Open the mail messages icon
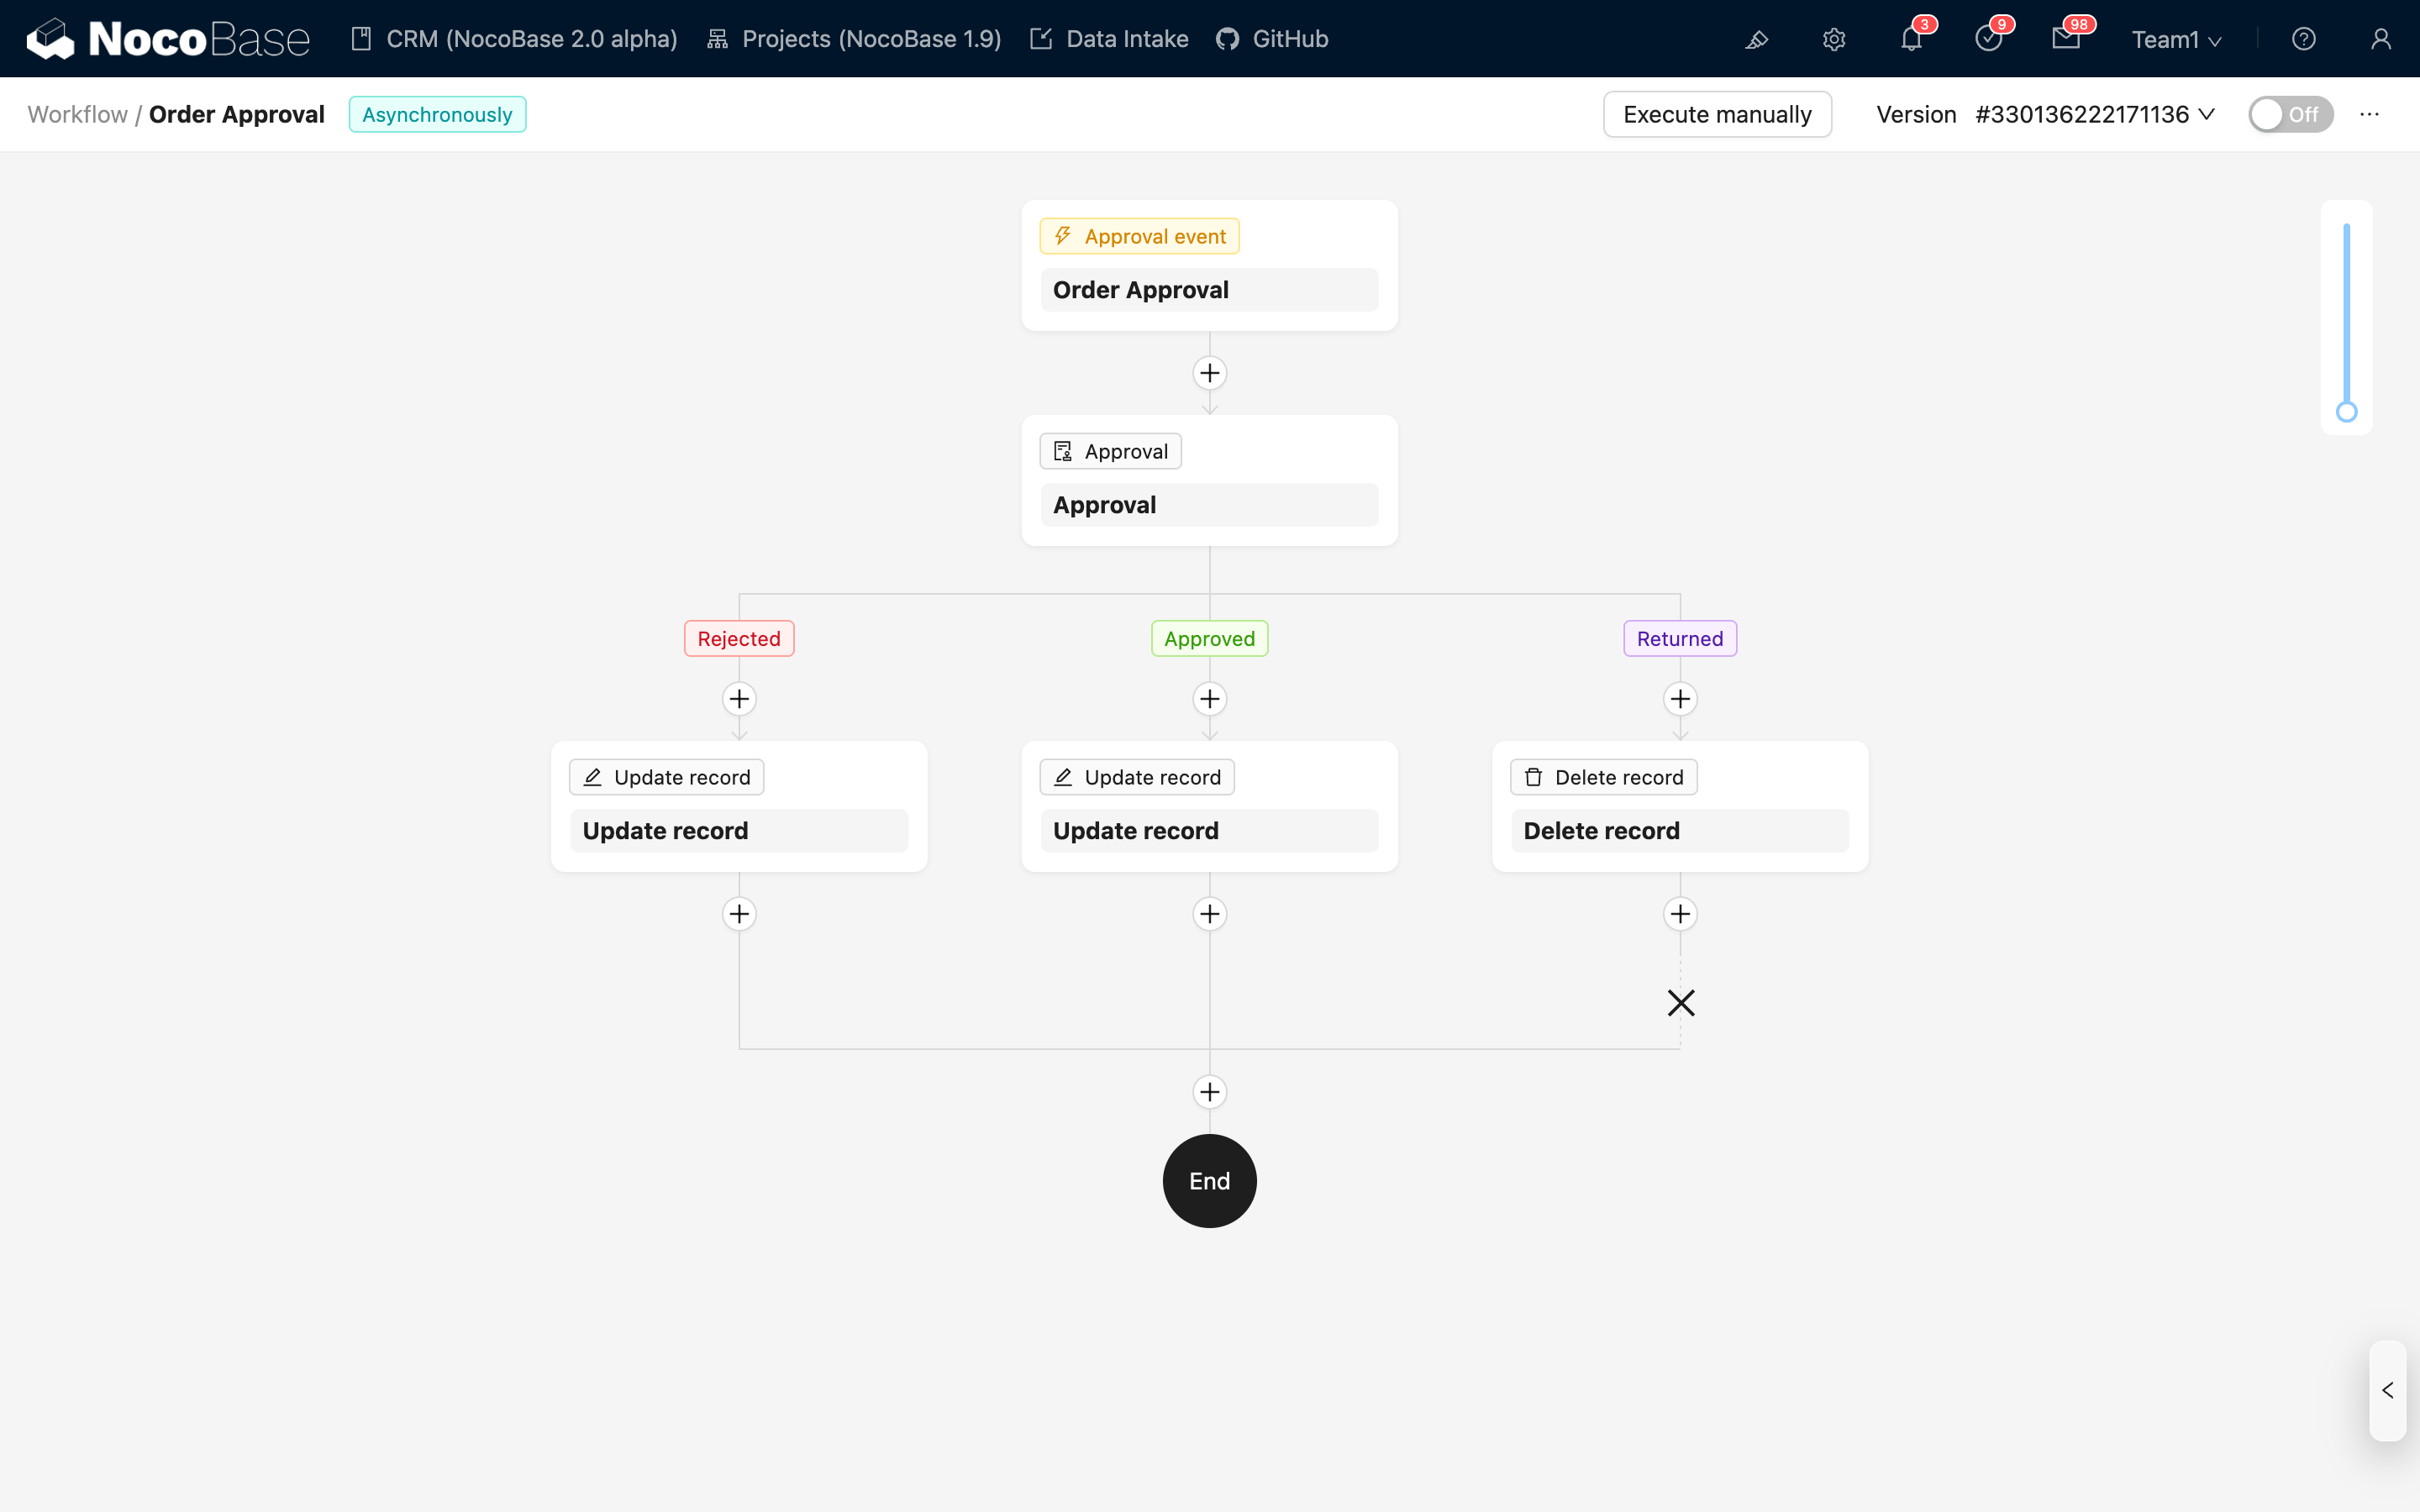The height and width of the screenshot is (1512, 2420). coord(2065,39)
